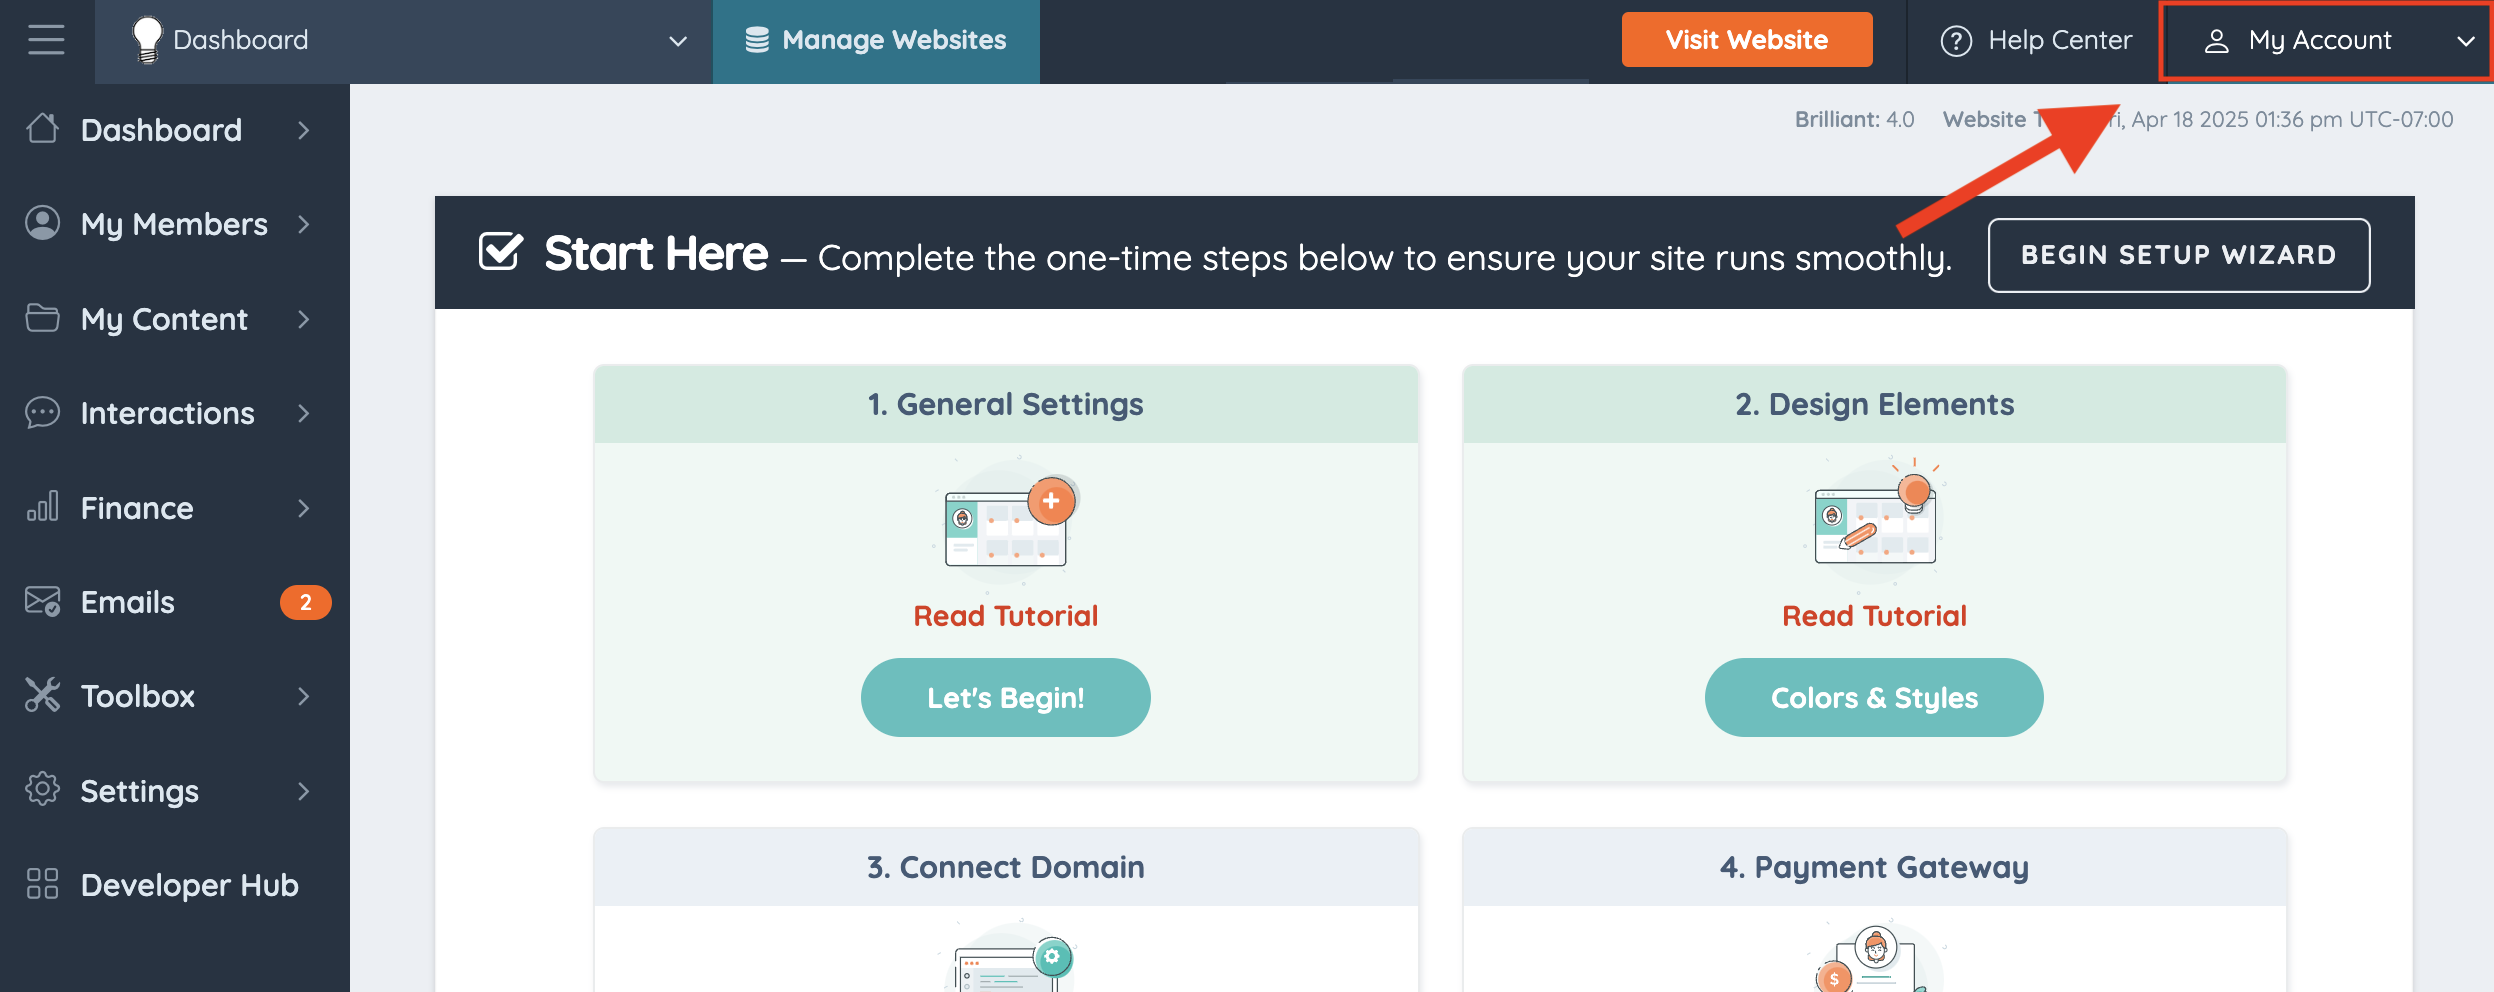This screenshot has width=2494, height=992.
Task: Select My Content in sidebar
Action: 174,319
